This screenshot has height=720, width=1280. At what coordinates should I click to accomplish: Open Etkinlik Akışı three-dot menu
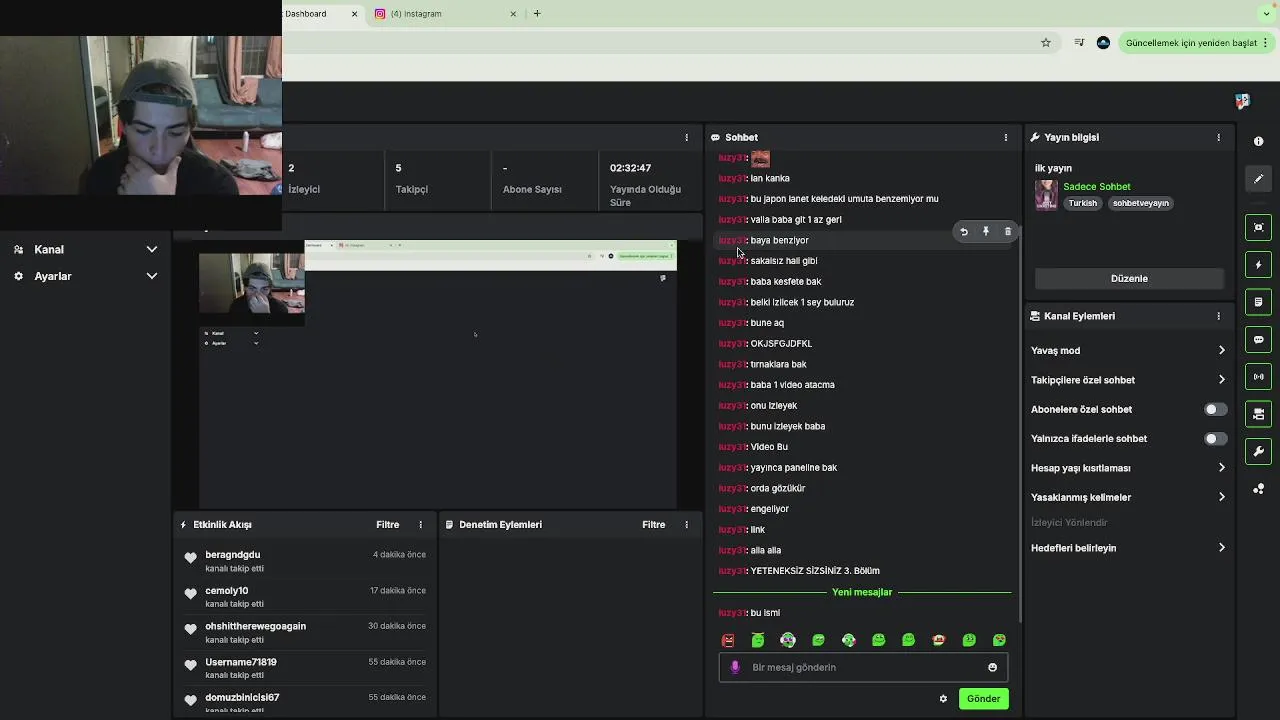click(420, 525)
